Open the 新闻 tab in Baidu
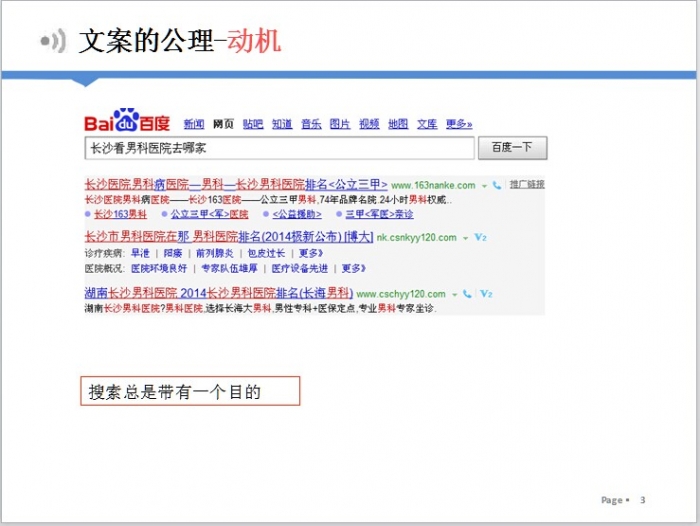This screenshot has height=526, width=700. 194,124
